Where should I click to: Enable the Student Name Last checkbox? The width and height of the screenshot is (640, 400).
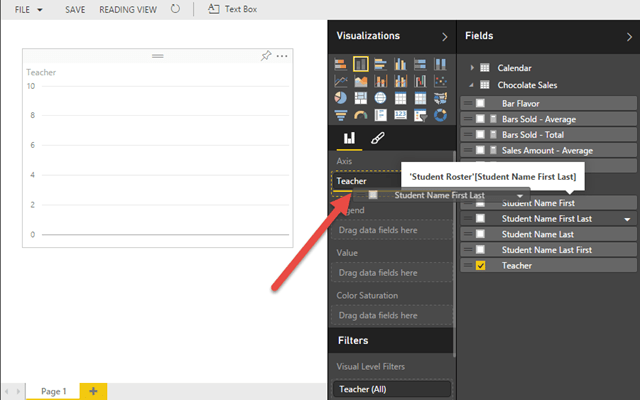coord(481,234)
